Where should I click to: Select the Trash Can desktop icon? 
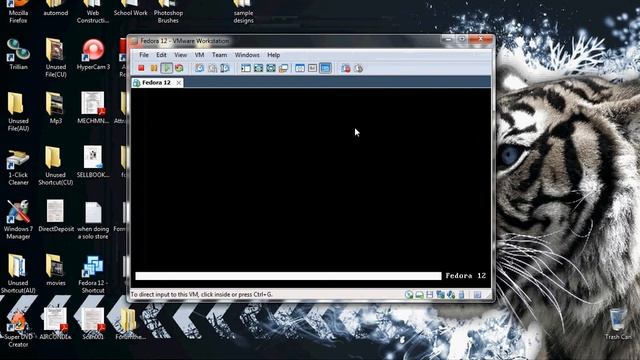click(618, 325)
